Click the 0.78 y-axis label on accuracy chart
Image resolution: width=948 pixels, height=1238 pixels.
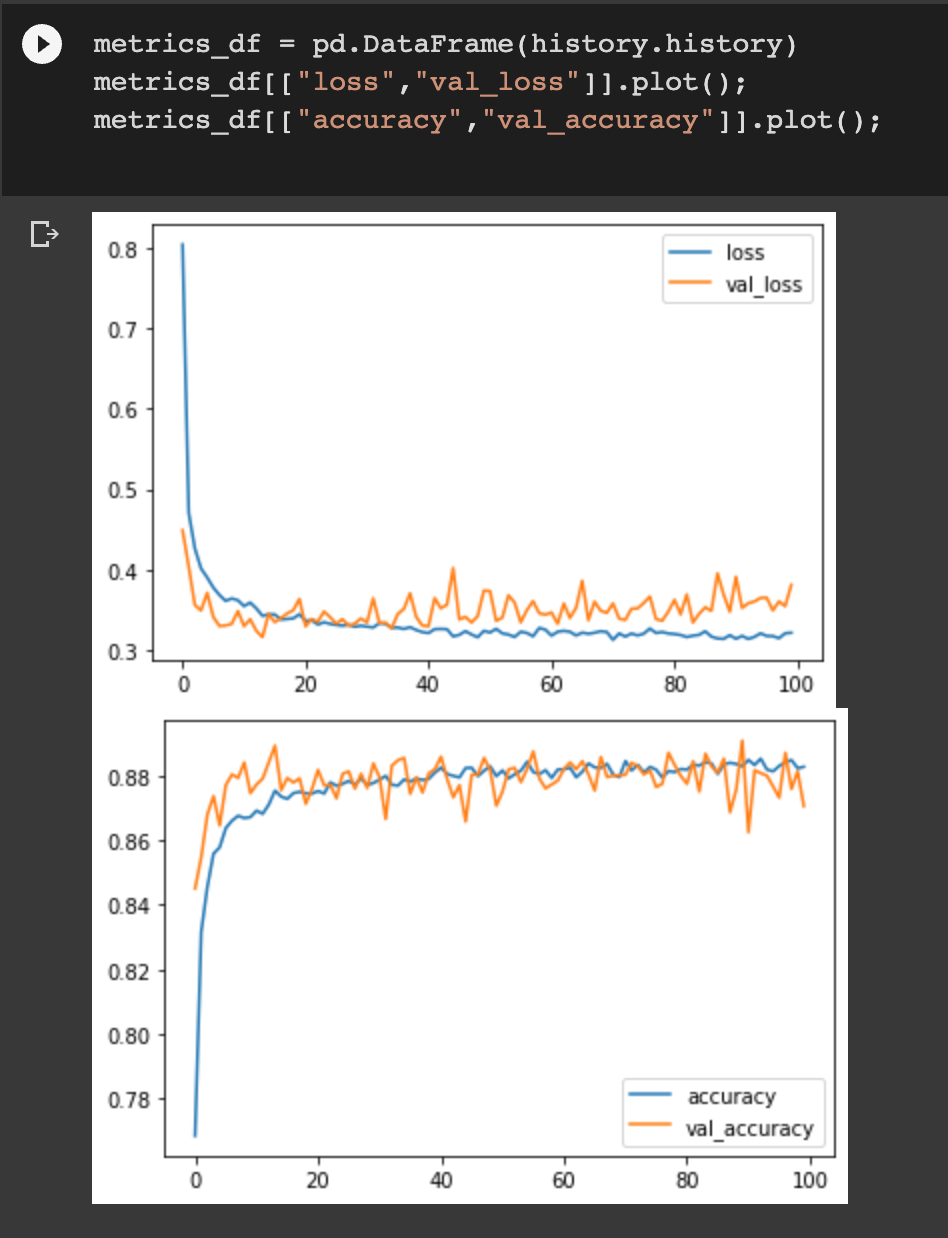click(127, 1099)
